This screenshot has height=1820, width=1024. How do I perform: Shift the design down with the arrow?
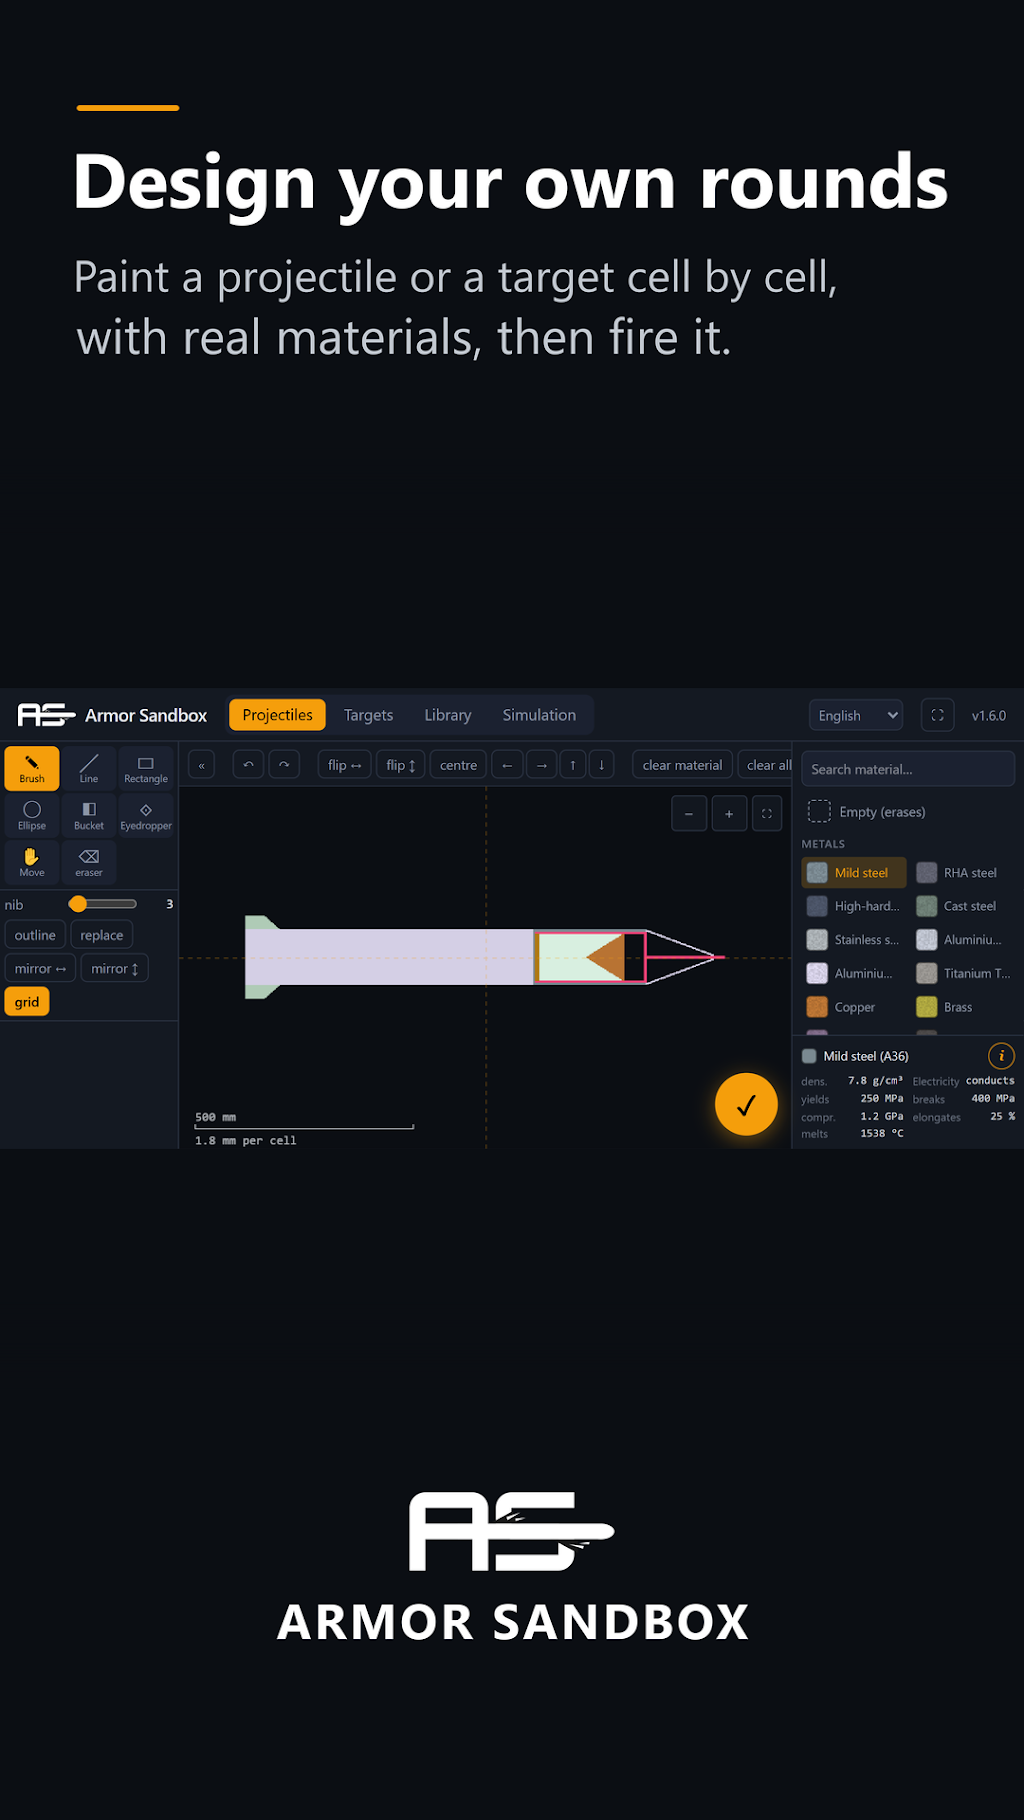tap(601, 765)
